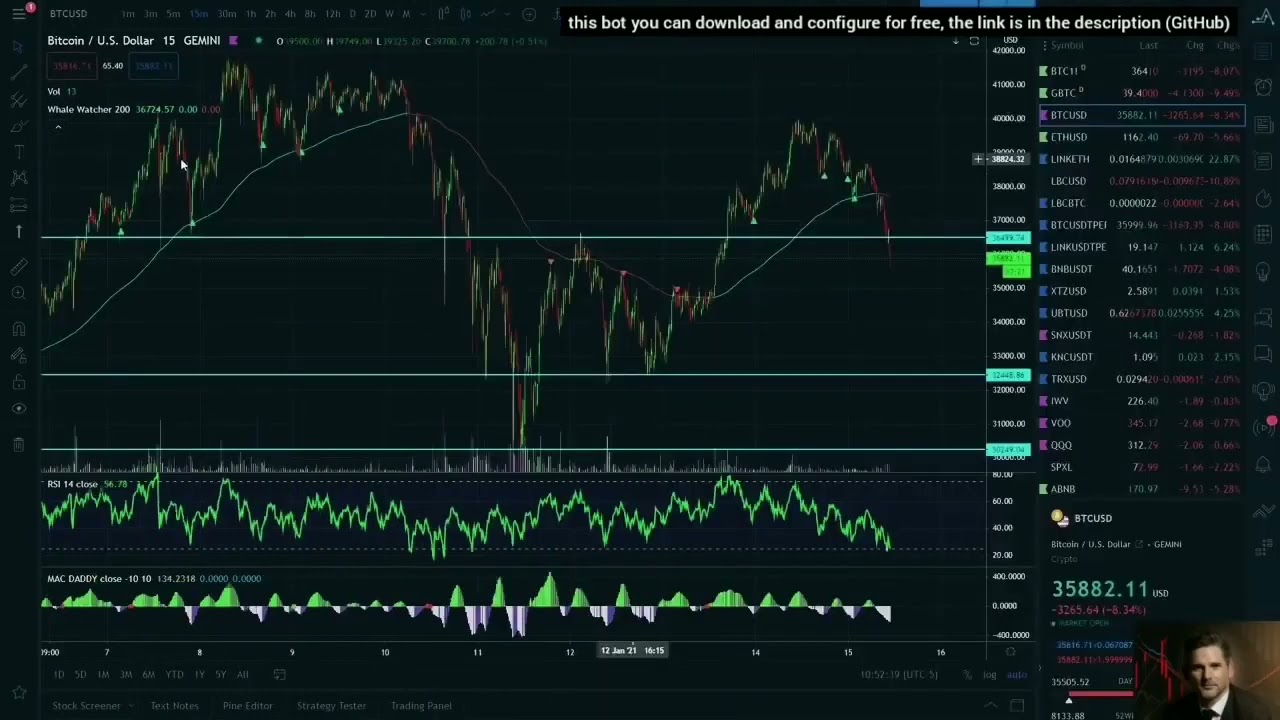Click the fullscreen square icon above price scale
This screenshot has width=1280, height=720.
pos(974,41)
